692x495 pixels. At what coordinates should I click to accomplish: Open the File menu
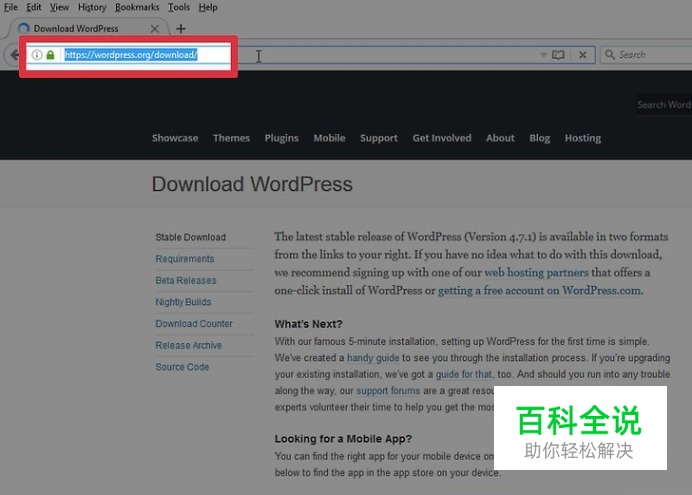point(11,8)
